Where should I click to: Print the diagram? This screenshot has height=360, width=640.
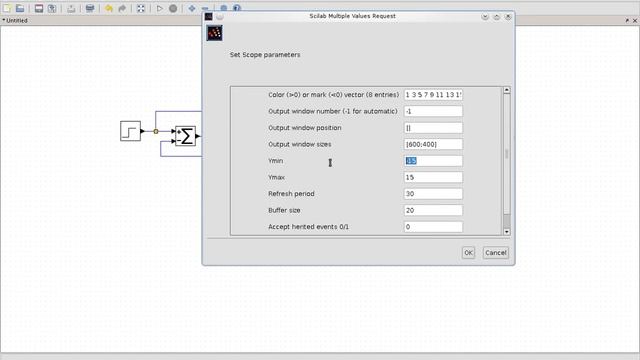[90, 8]
